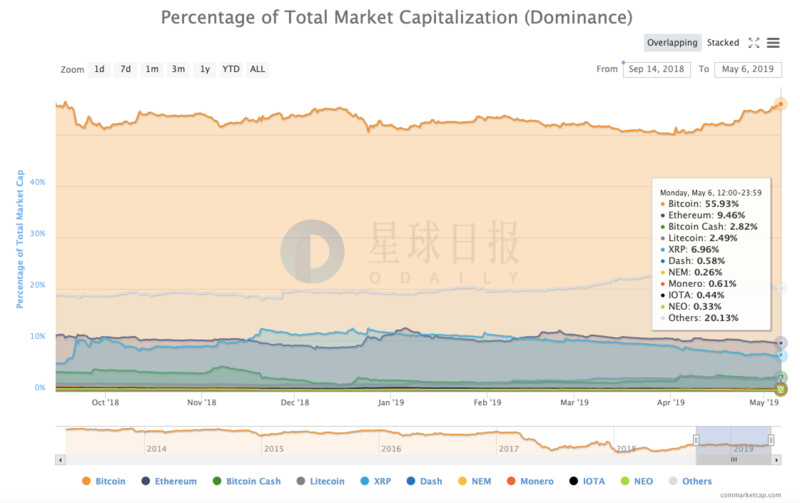Click XRP end-point marker on chart
The image size is (800, 503).
click(x=780, y=356)
